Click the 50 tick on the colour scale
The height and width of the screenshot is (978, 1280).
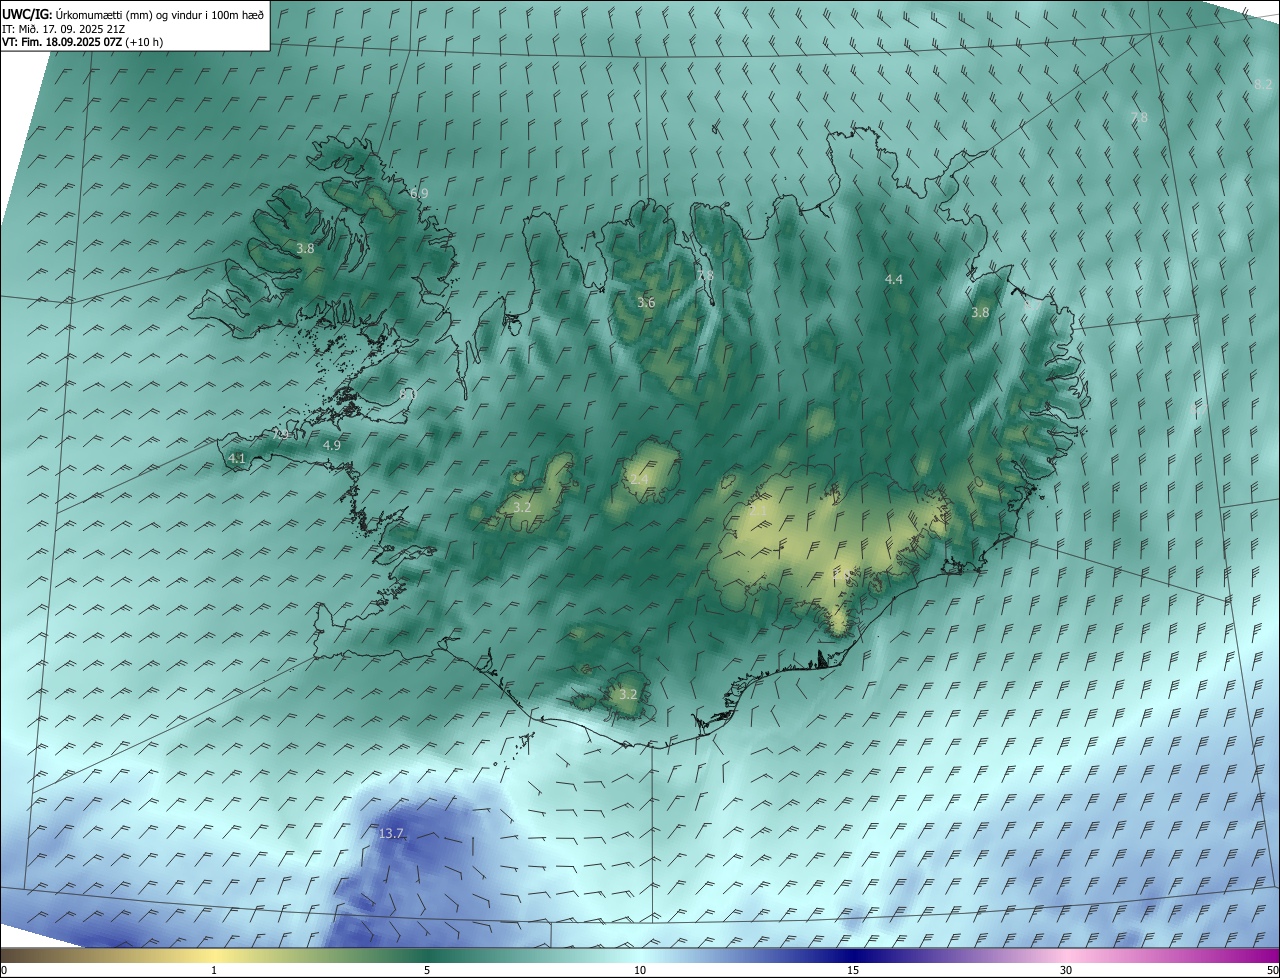(x=1272, y=970)
